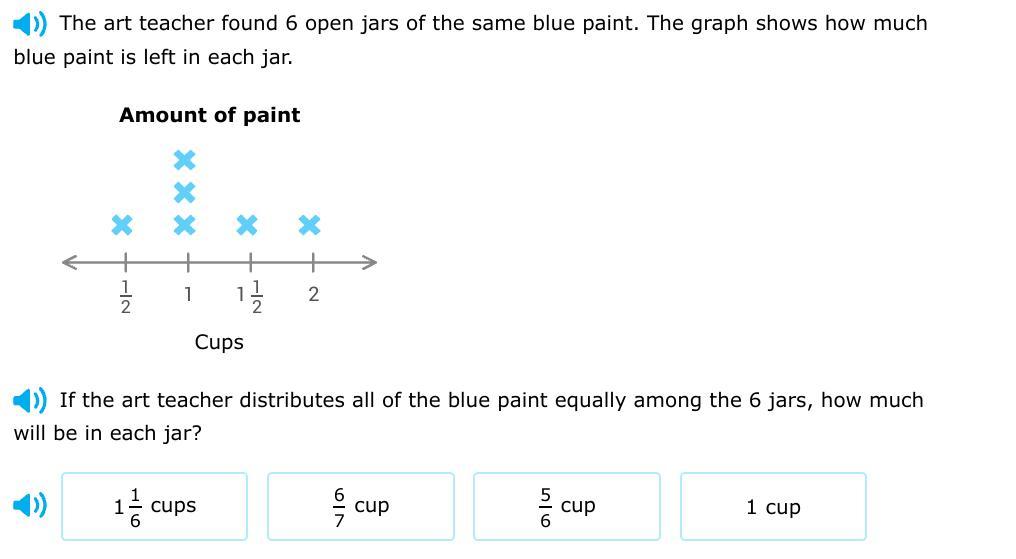Click the lowest X mark above 1

pyautogui.click(x=185, y=225)
